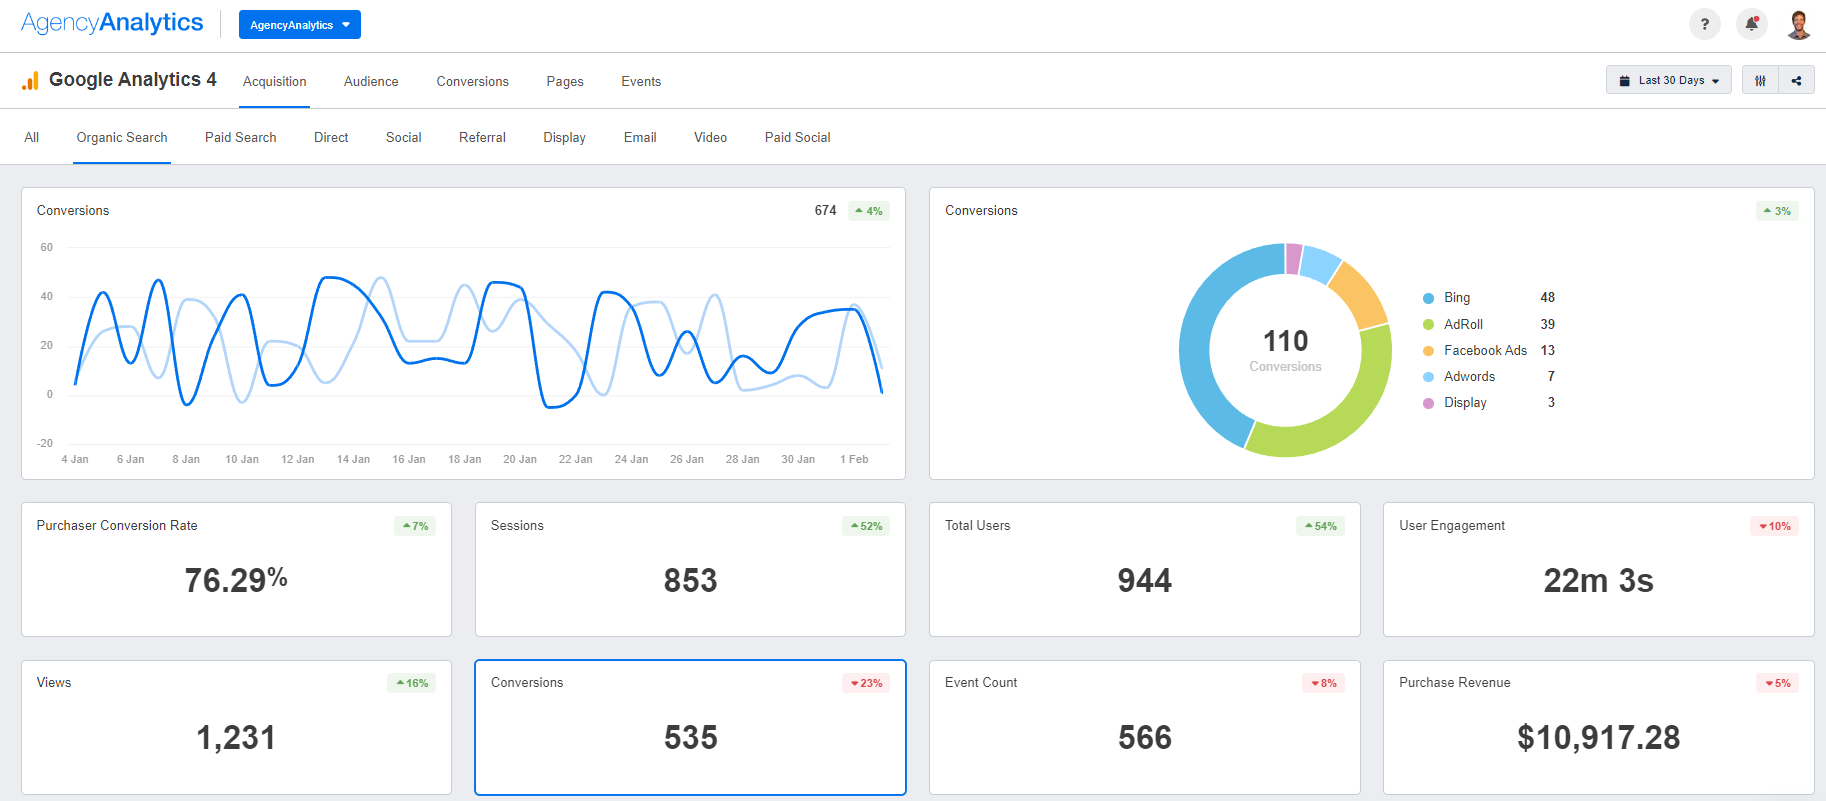
Task: Expand the Last 30 Days date picker
Action: 1669,80
